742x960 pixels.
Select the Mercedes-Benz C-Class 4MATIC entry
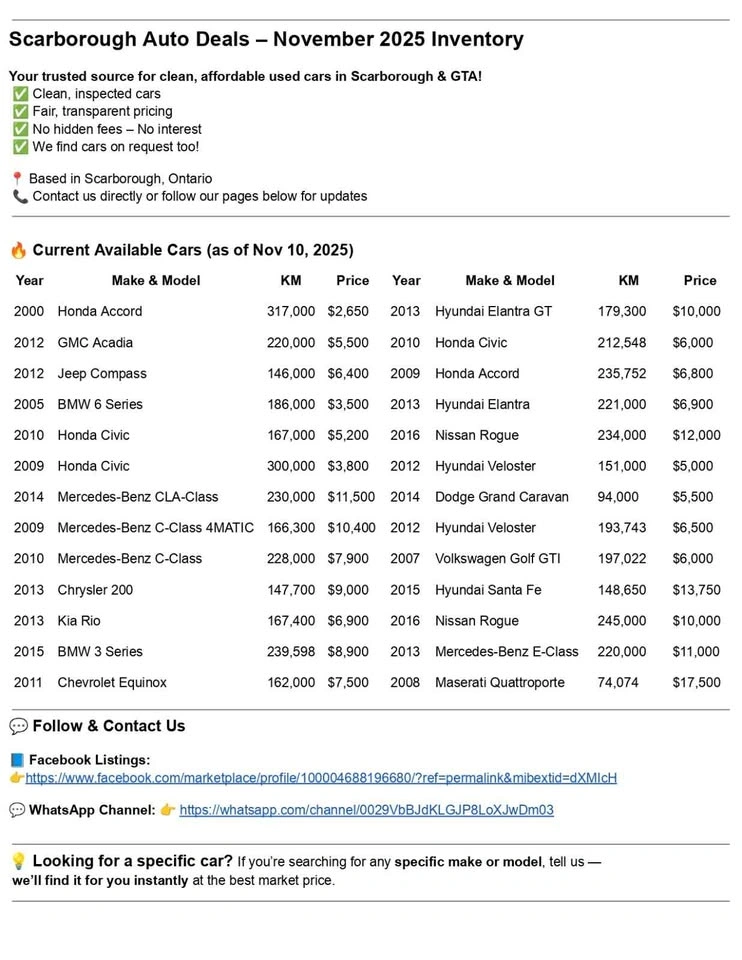[155, 528]
